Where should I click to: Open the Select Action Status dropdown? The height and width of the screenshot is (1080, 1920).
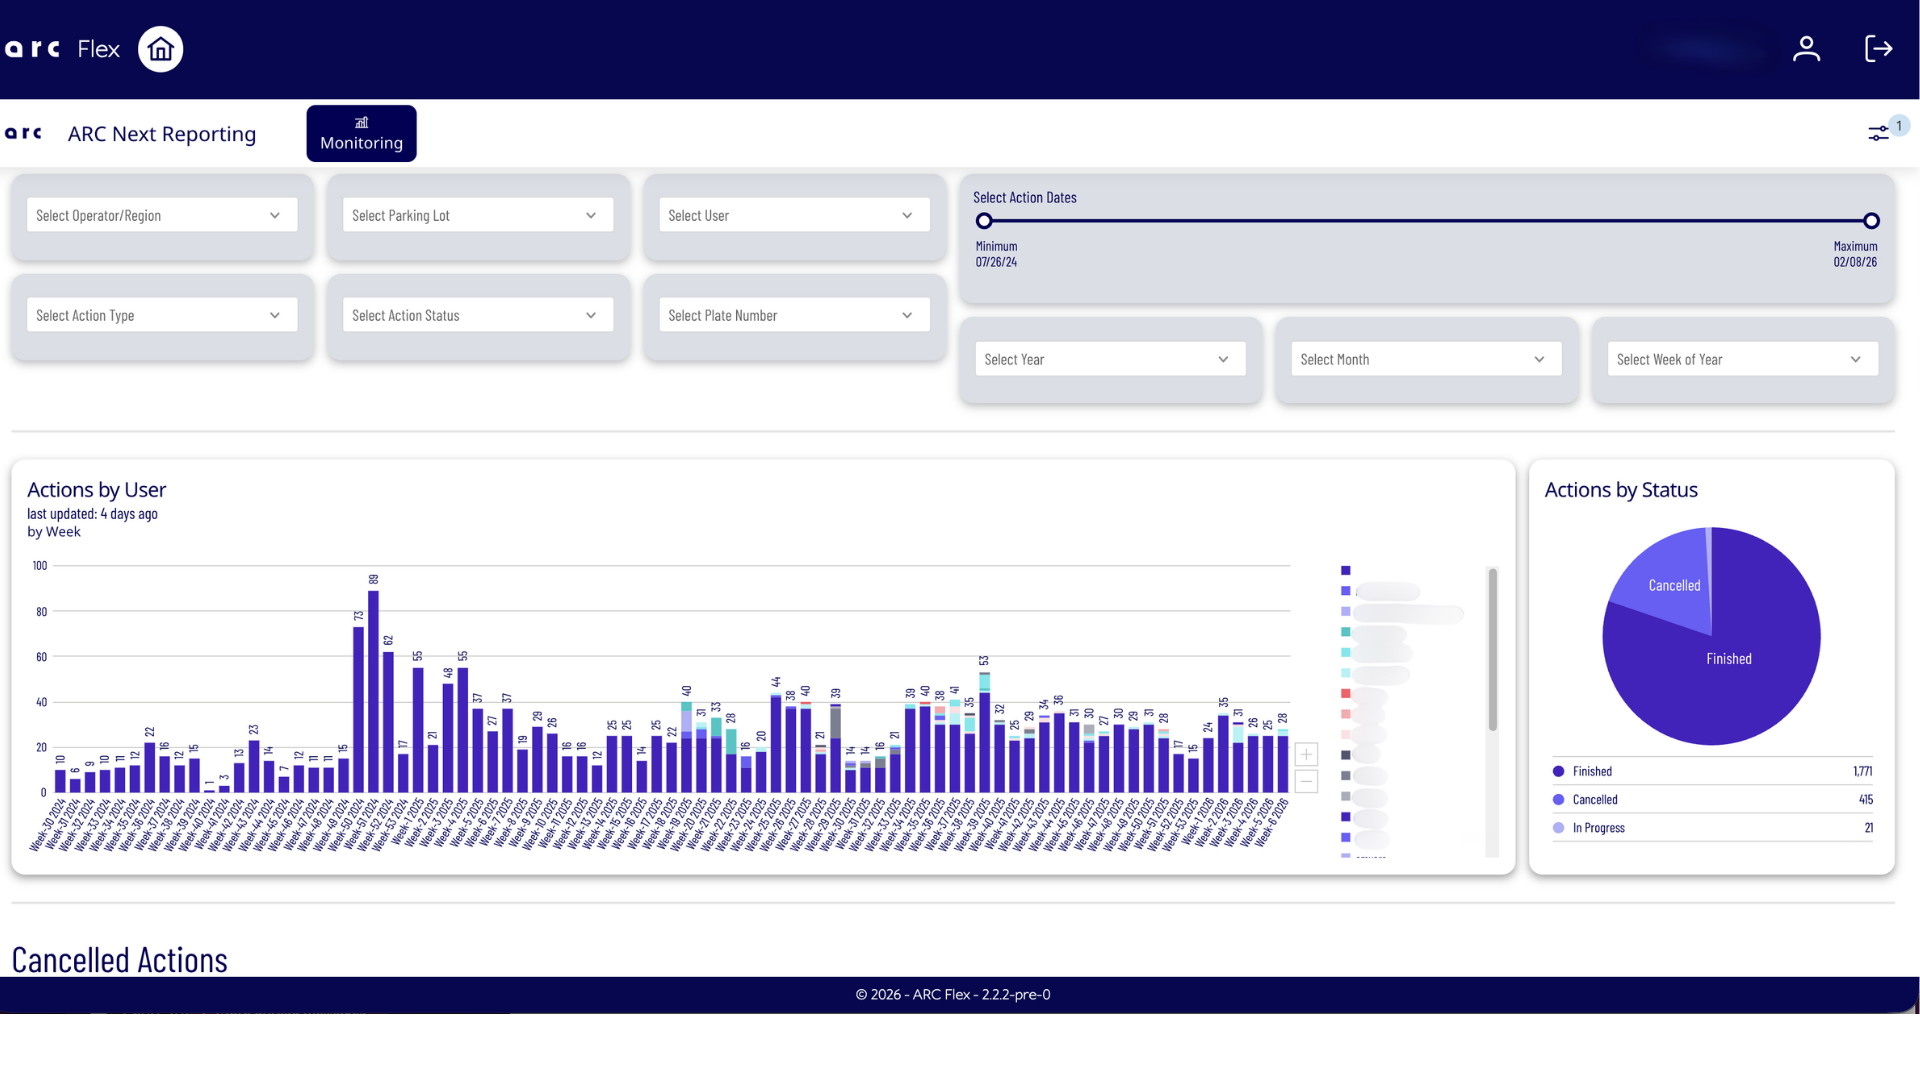point(477,314)
